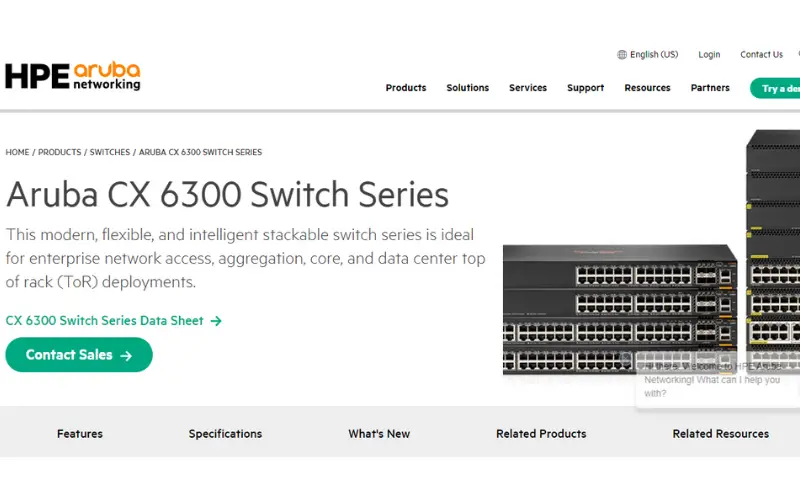Open the Resources menu
Screen dimensions: 800x500
(x=647, y=88)
